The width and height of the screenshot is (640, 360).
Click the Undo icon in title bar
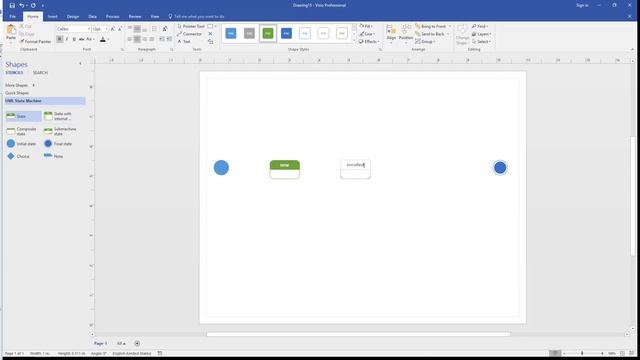point(22,5)
